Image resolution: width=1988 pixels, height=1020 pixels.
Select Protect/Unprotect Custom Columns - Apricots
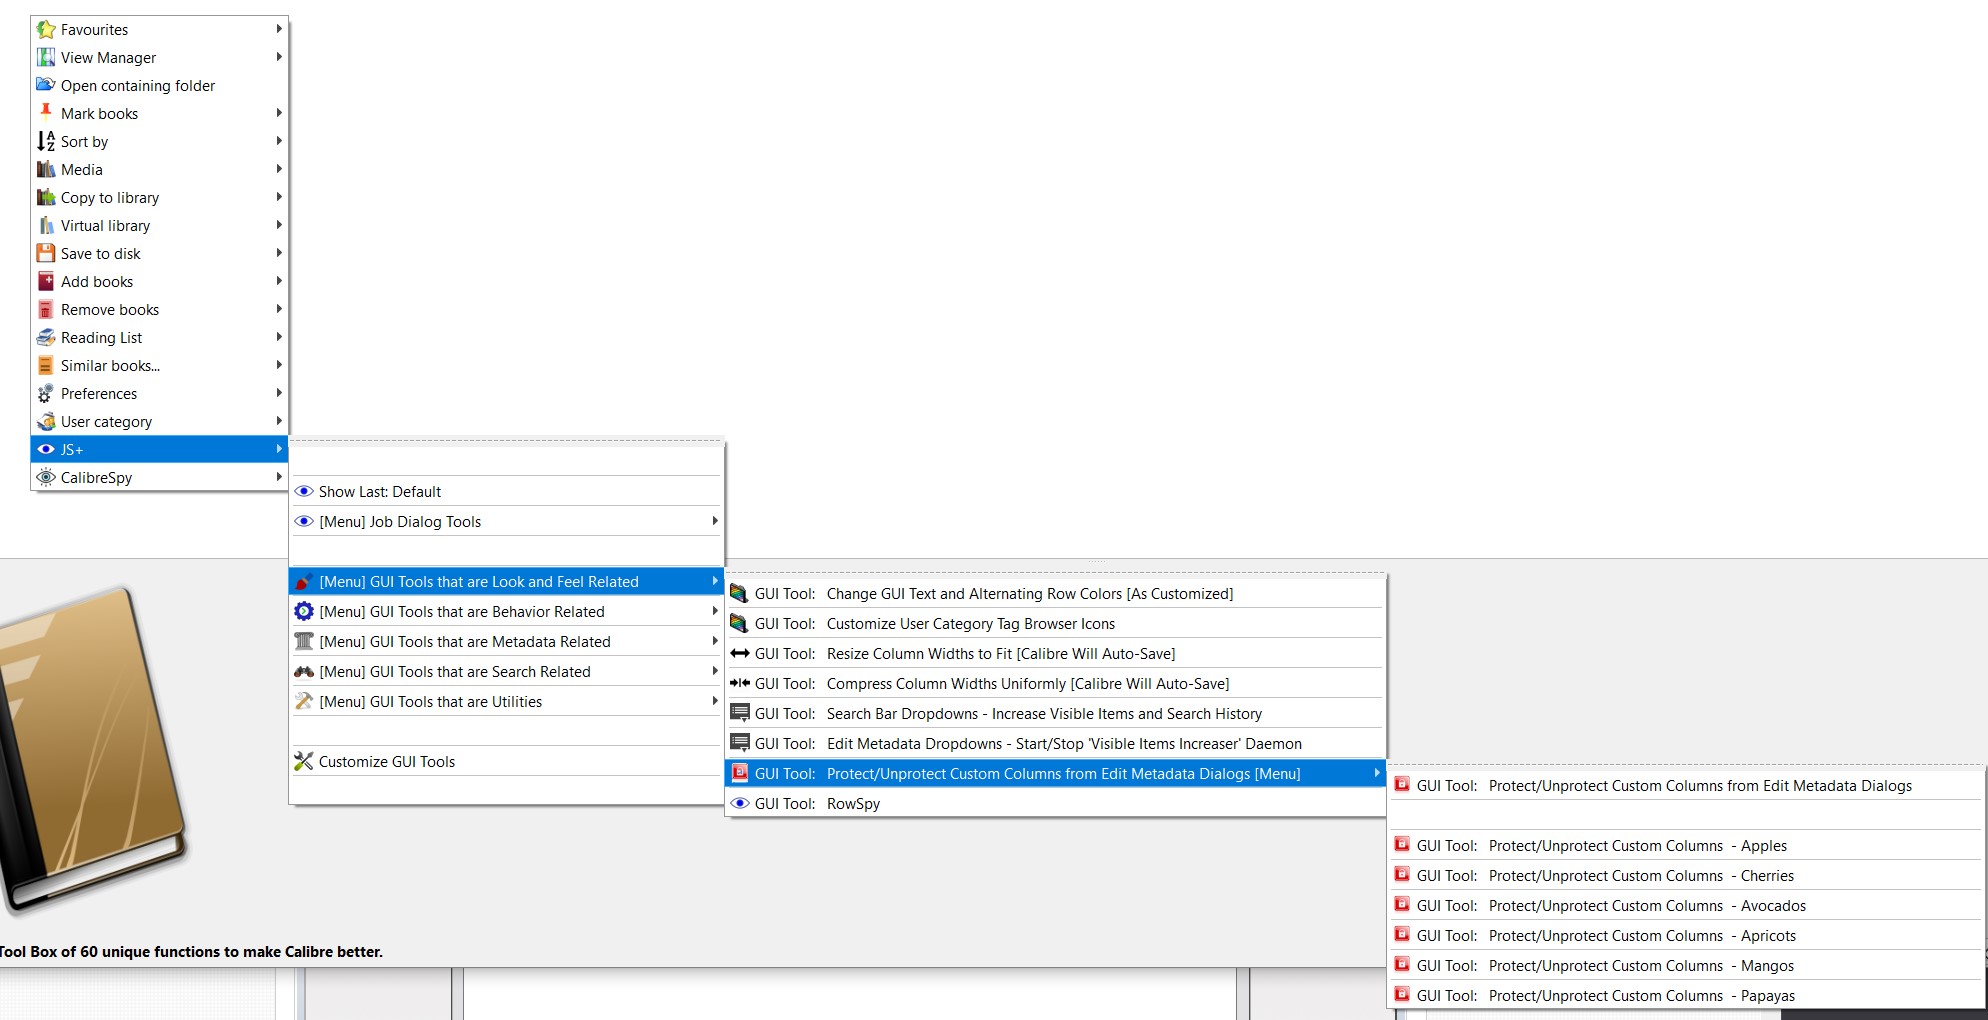coord(1686,936)
